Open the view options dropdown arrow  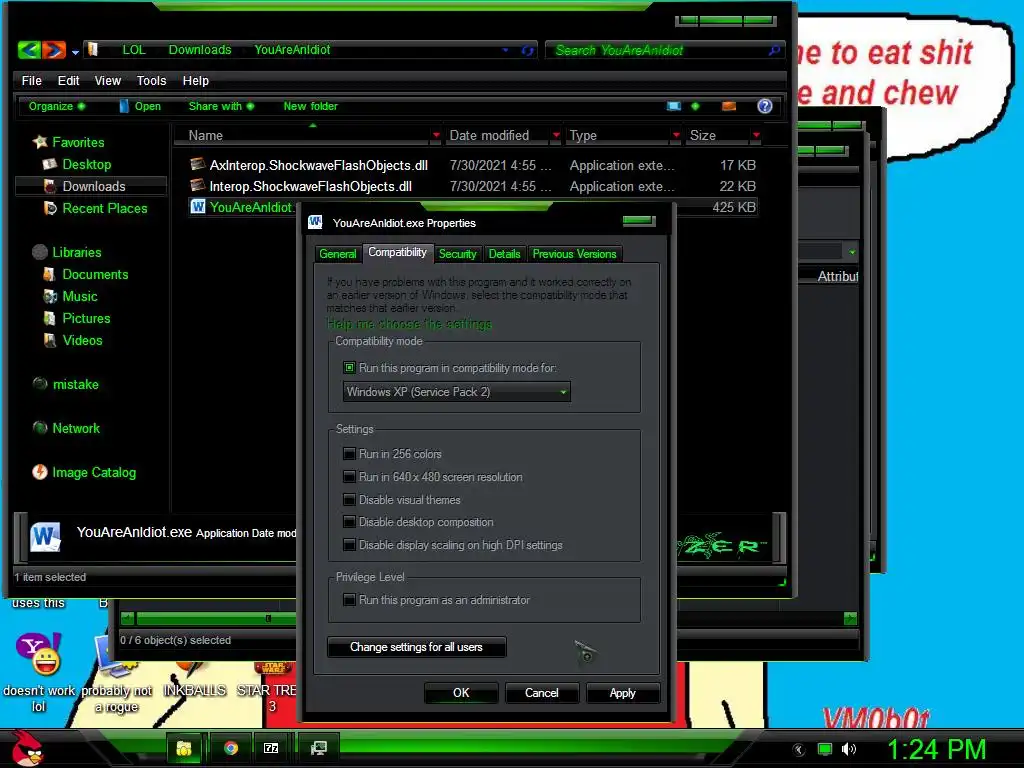[695, 106]
